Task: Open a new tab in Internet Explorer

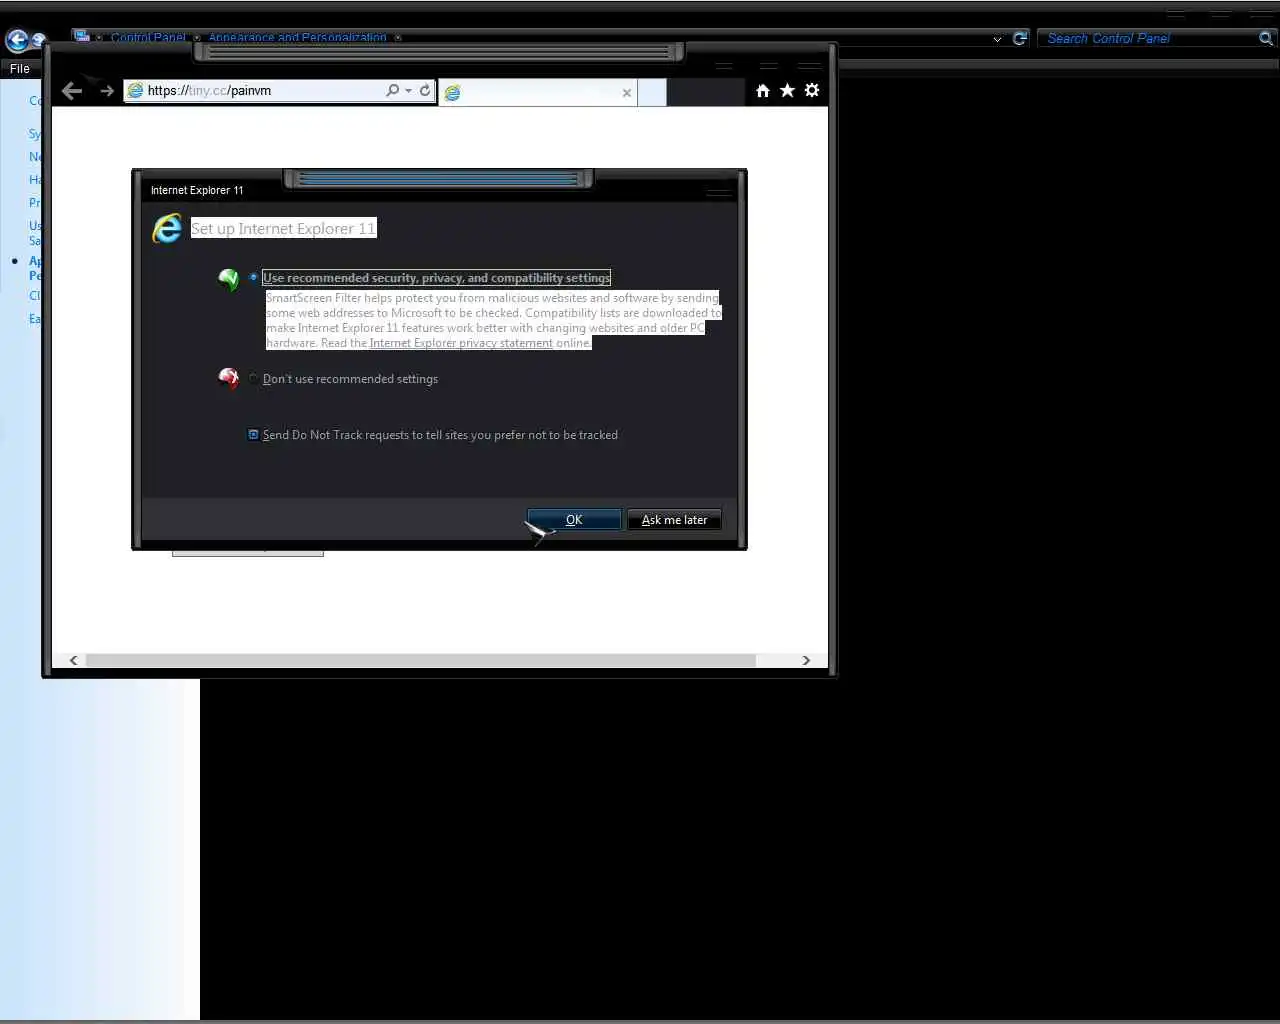Action: 652,92
